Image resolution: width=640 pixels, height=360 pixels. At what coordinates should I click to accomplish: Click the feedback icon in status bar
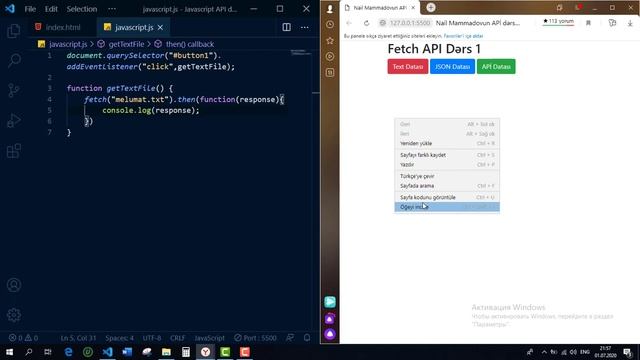(290, 338)
